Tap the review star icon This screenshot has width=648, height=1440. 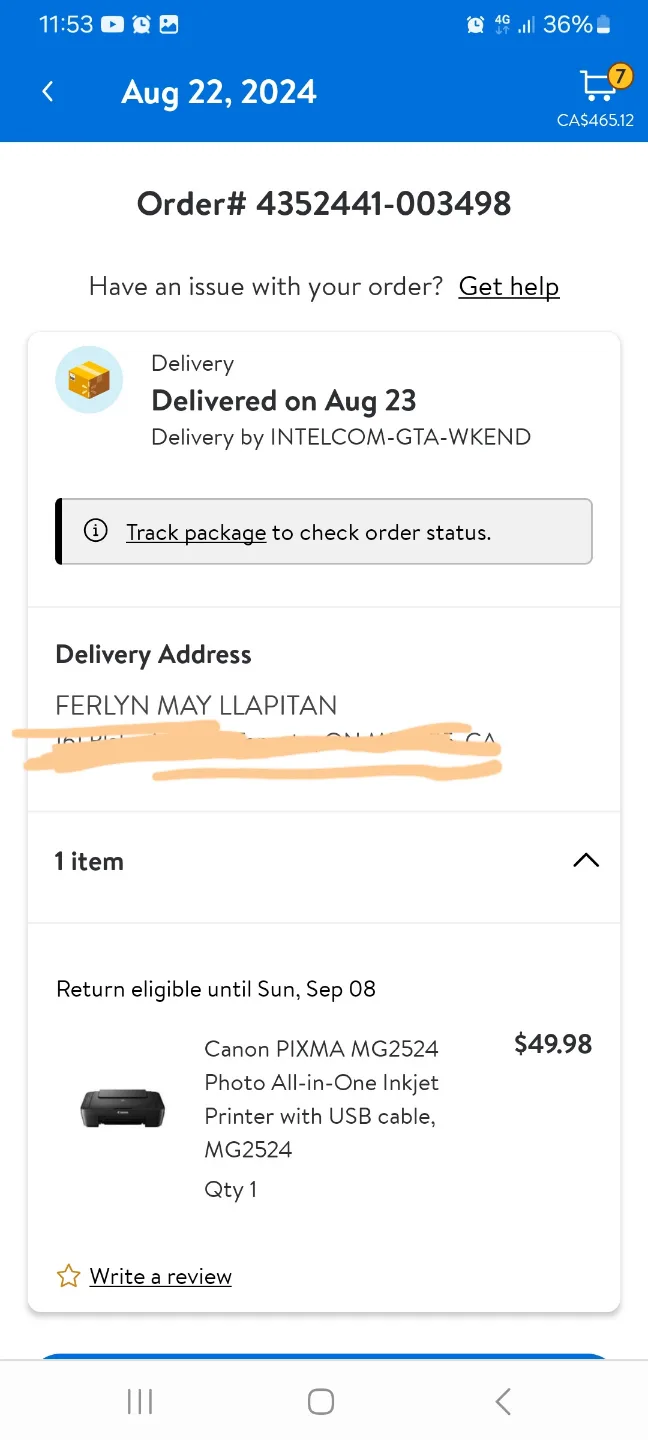pyautogui.click(x=68, y=1276)
